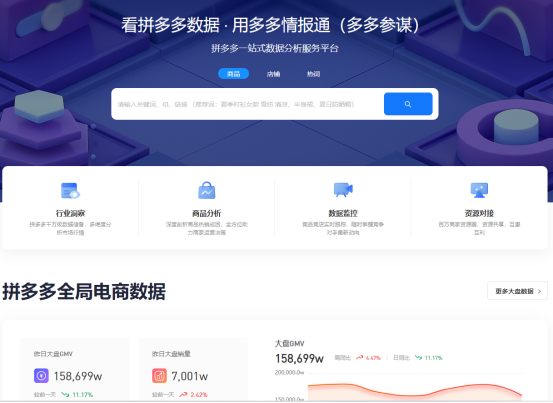Viewport: 553px width, 403px height.
Task: Click the 行业洞察 description text
Action: click(x=70, y=228)
